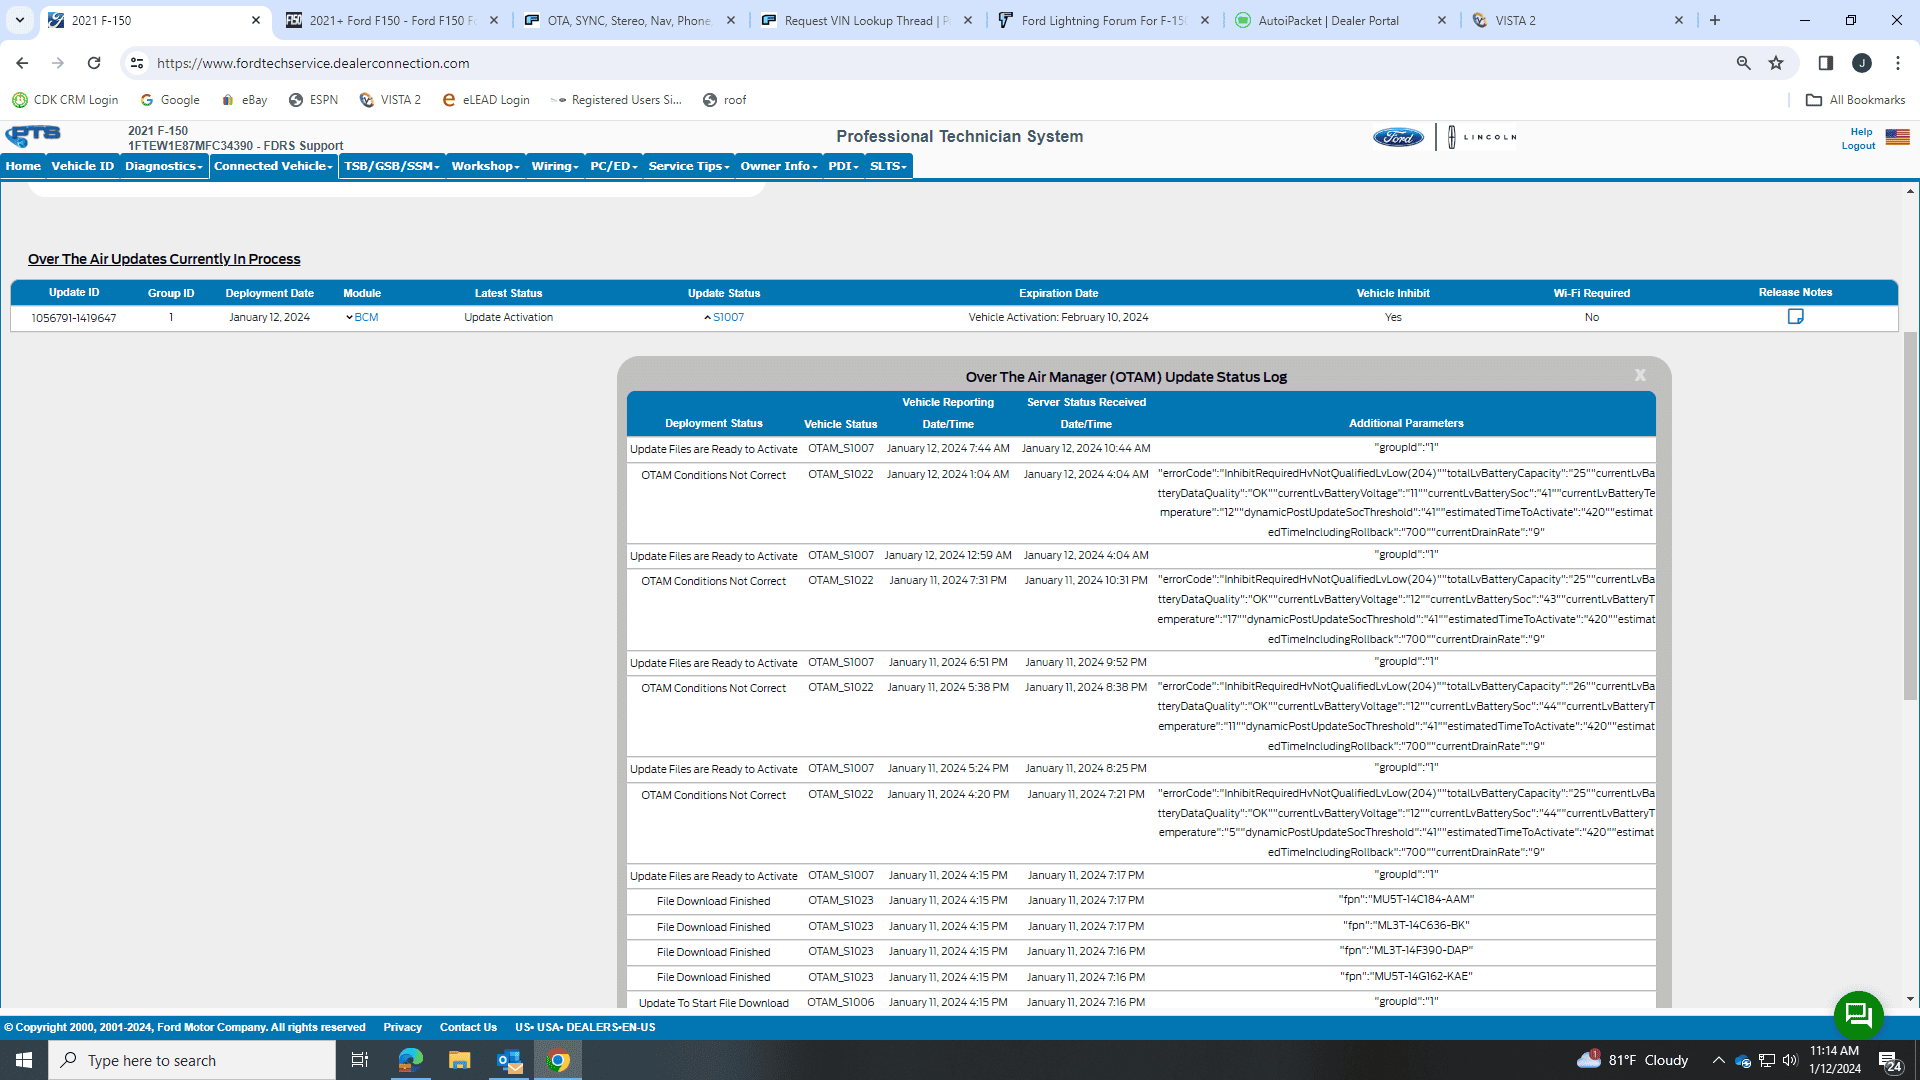Open the tab search dropdown arrow

pyautogui.click(x=19, y=20)
